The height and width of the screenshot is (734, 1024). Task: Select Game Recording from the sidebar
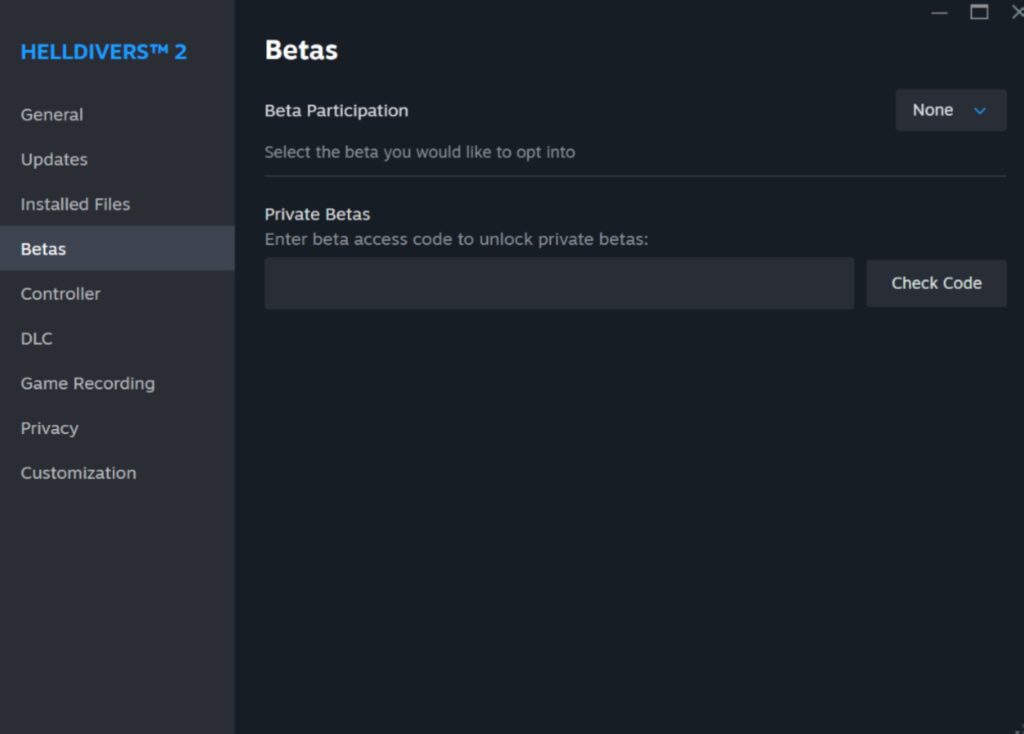pos(87,383)
